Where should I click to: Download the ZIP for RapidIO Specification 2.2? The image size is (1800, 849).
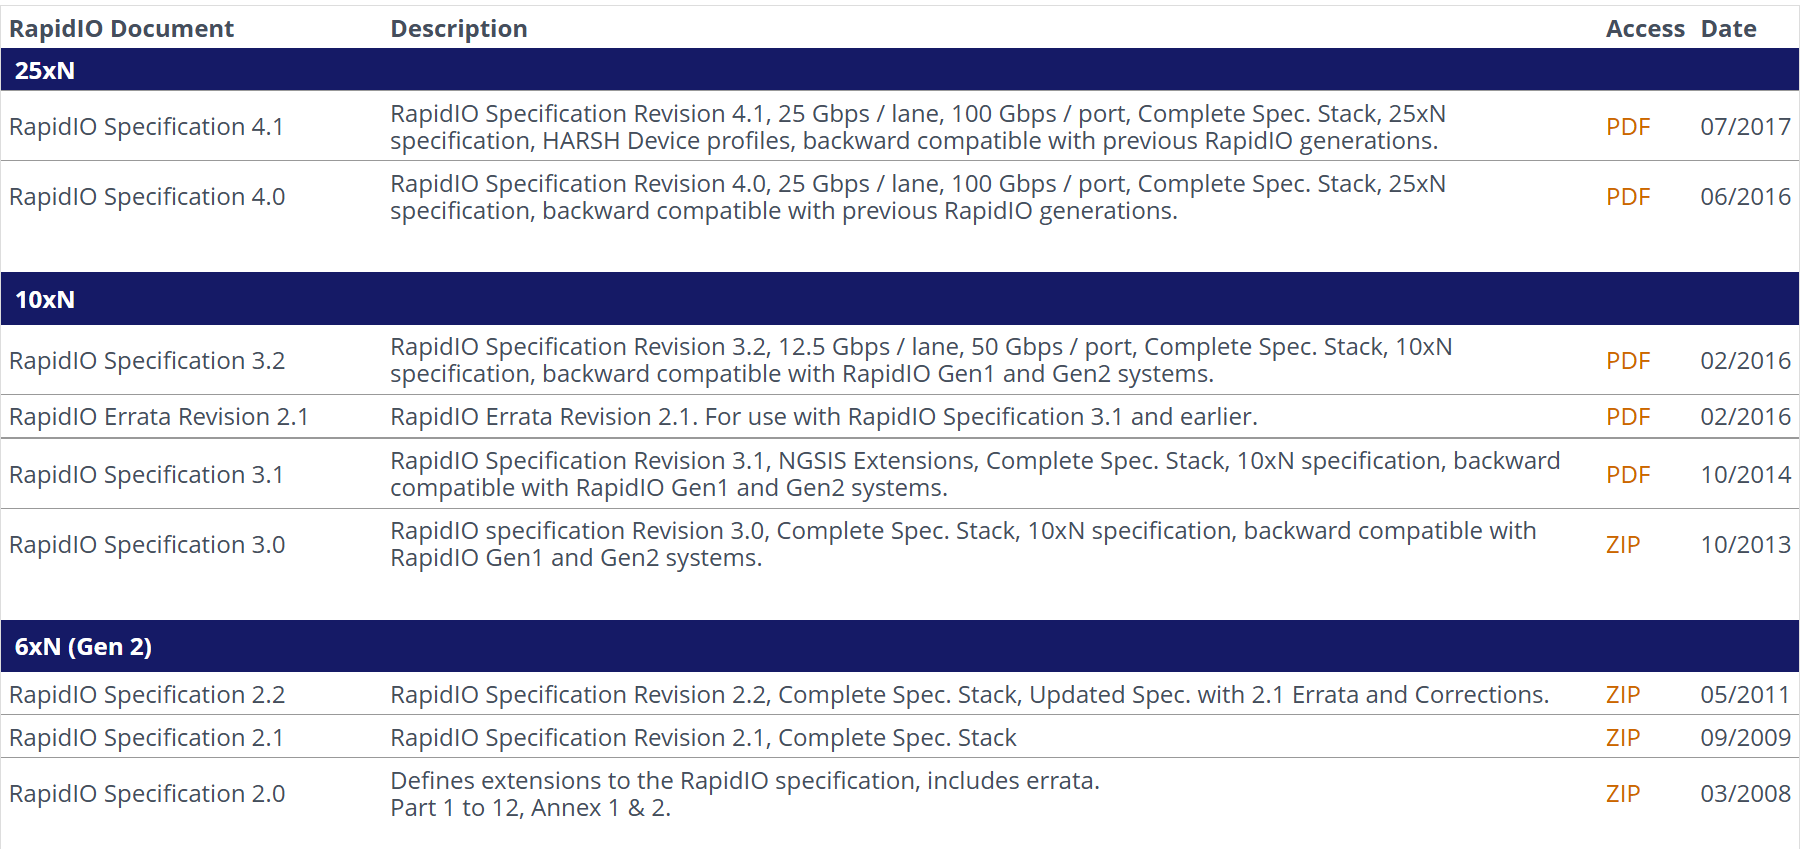click(1622, 695)
